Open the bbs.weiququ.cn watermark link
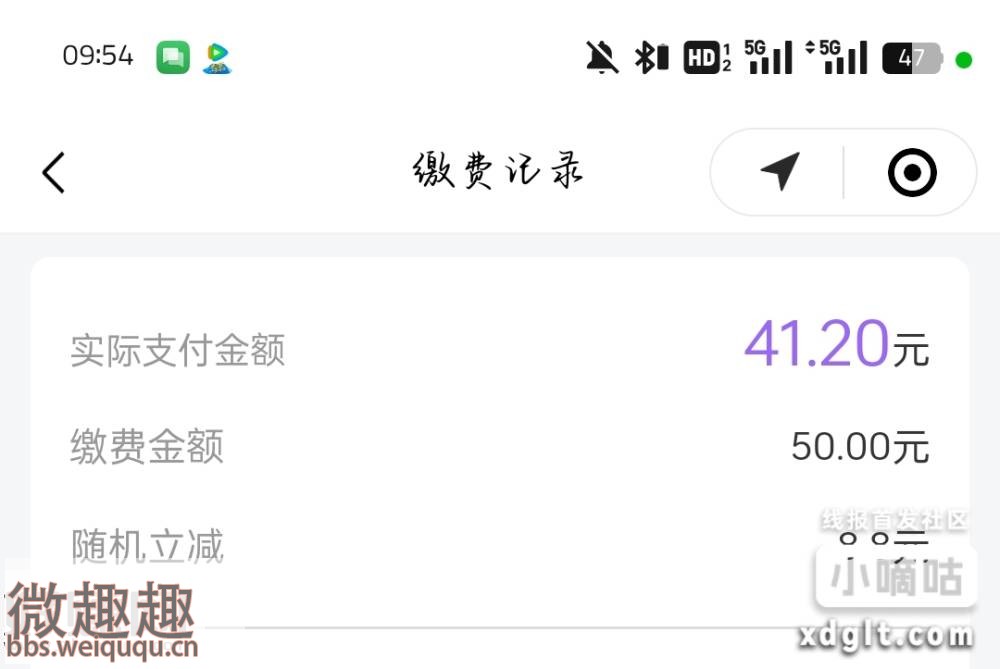 pos(102,647)
